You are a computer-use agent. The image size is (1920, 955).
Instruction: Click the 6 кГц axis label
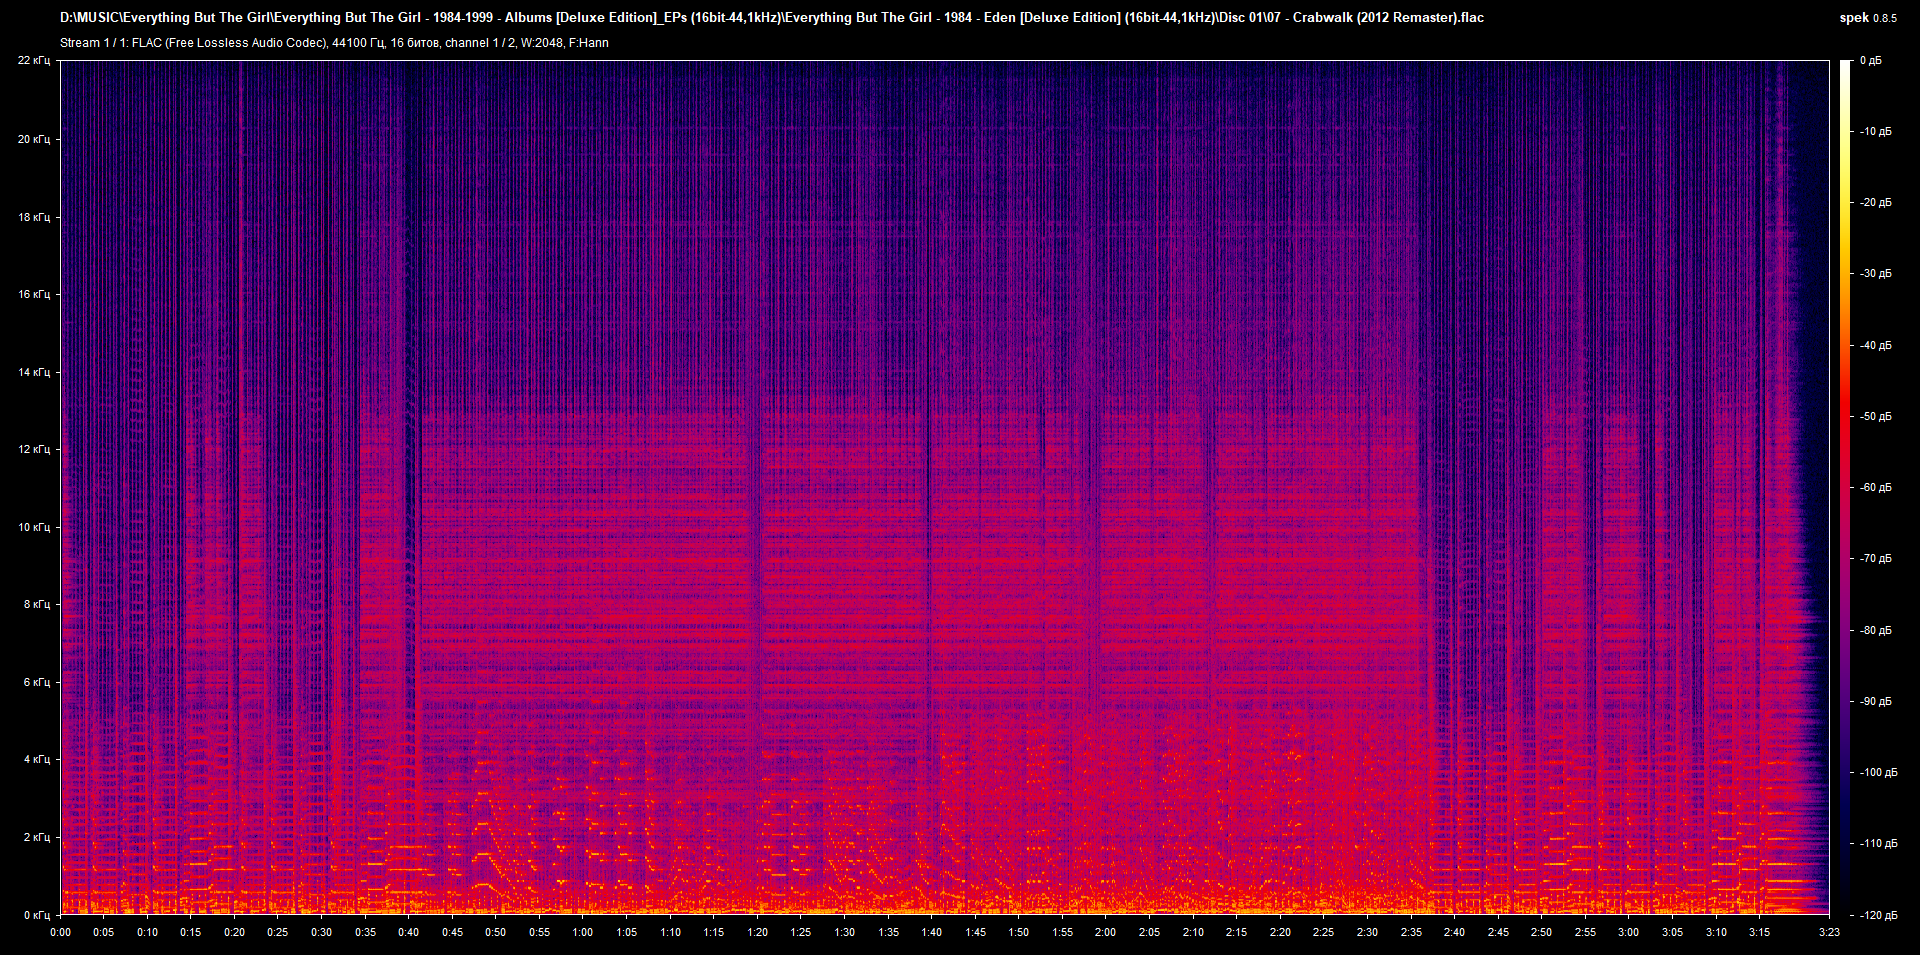36,682
